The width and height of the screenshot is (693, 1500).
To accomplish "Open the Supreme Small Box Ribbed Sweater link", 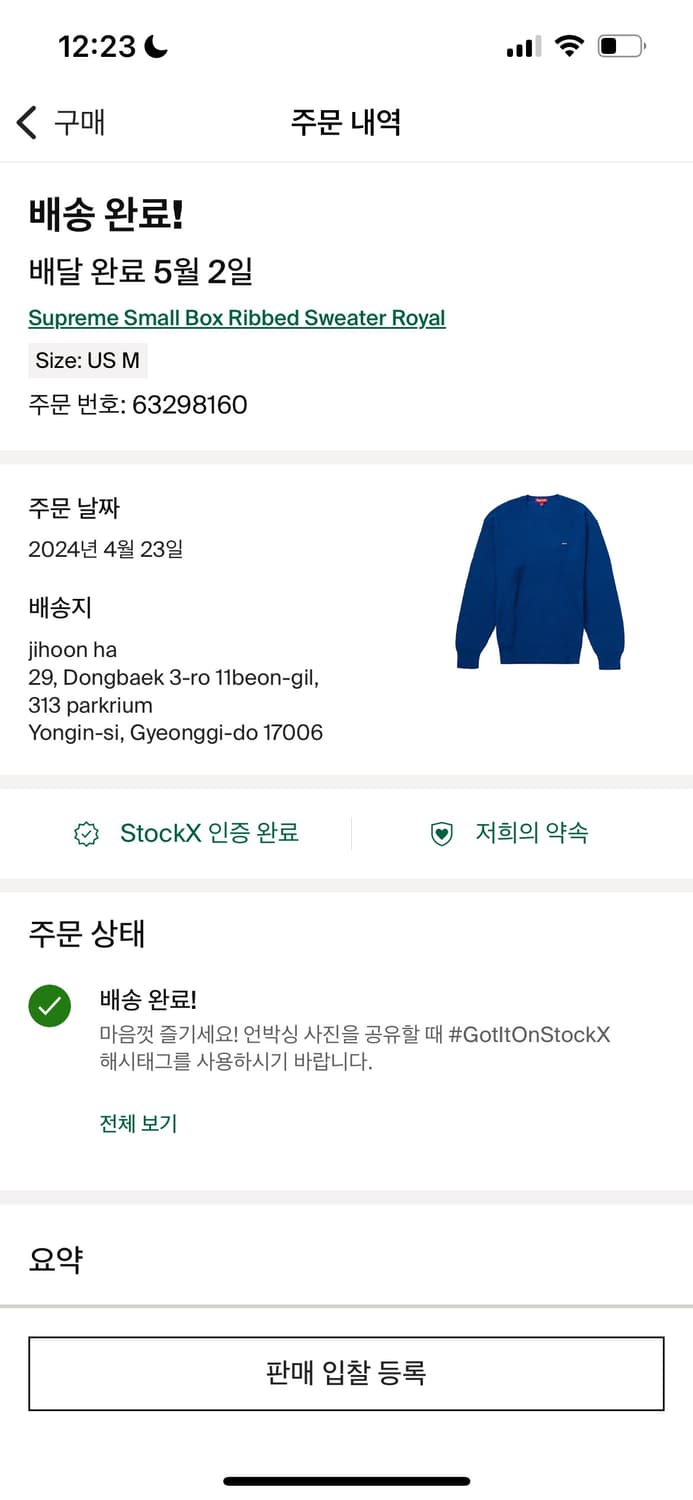I will click(x=237, y=317).
